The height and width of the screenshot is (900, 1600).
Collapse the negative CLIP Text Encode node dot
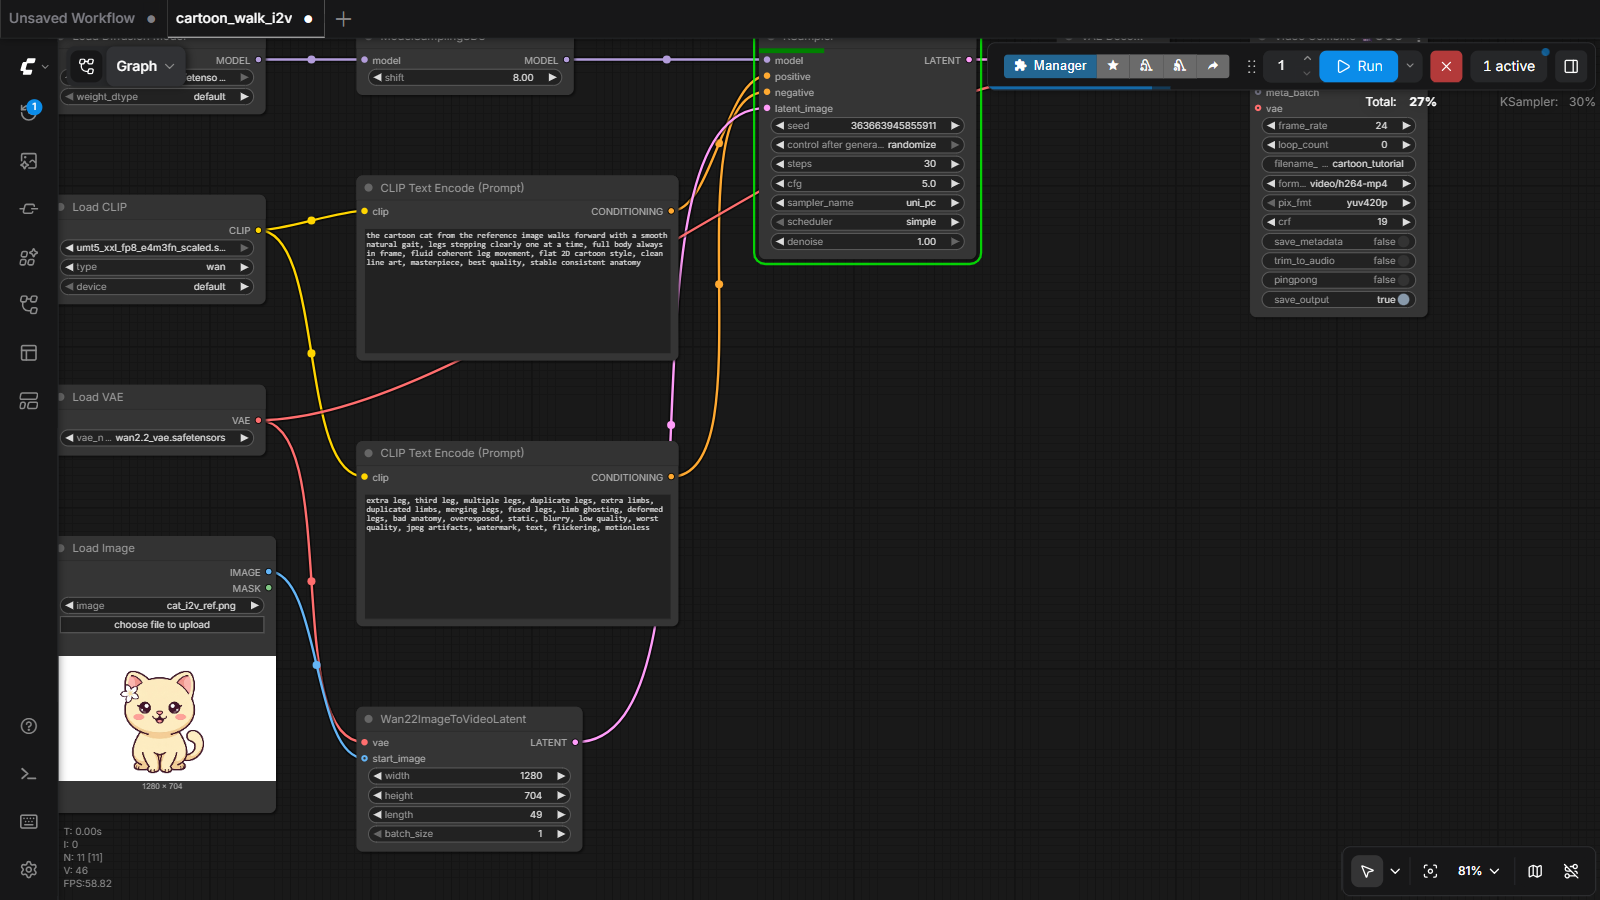click(369, 453)
